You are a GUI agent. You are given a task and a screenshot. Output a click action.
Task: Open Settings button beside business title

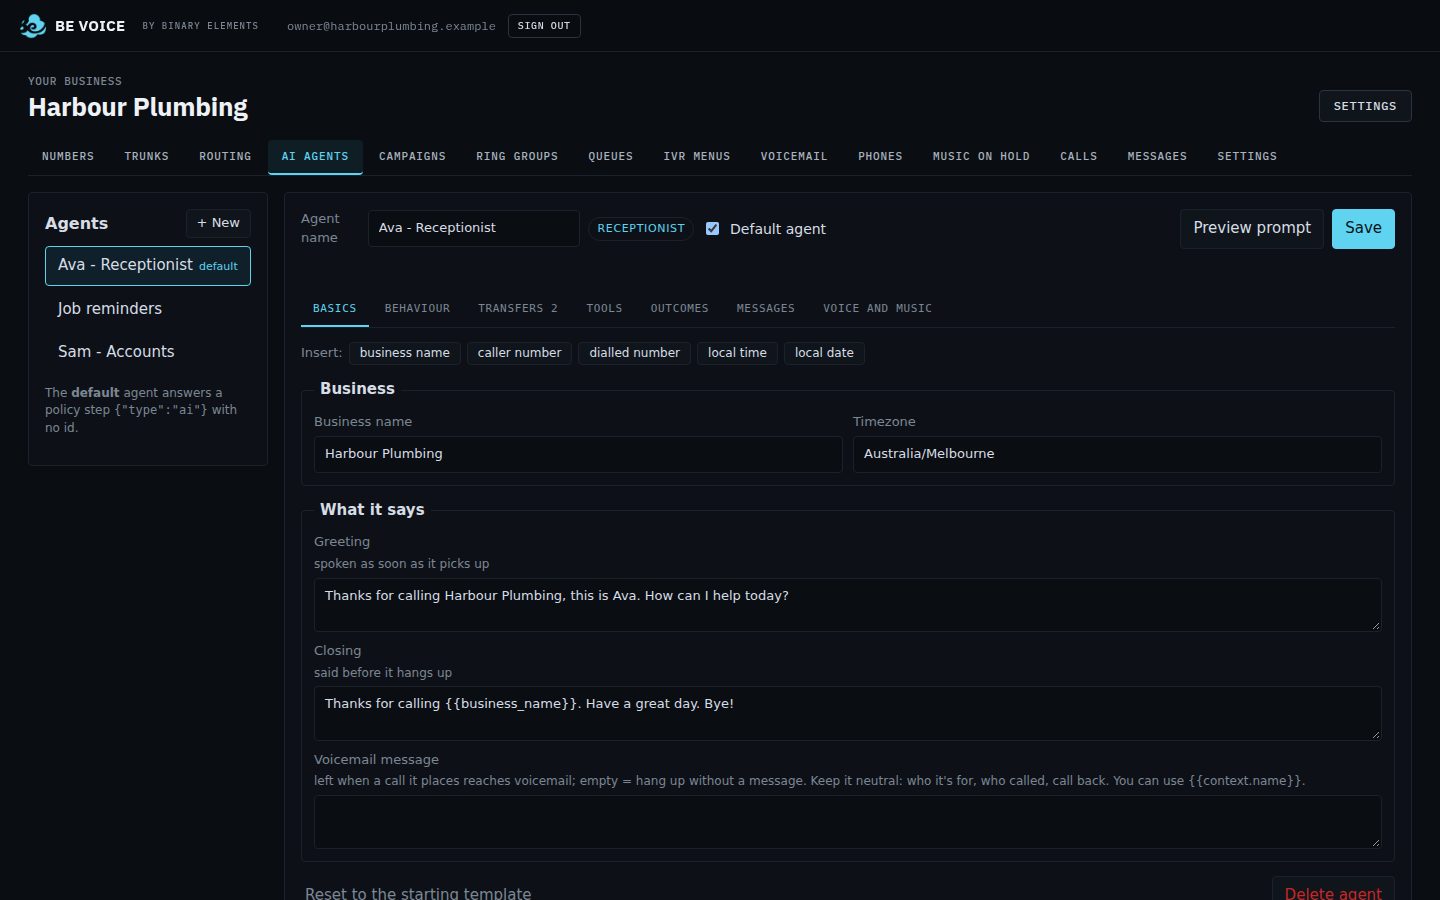1365,106
